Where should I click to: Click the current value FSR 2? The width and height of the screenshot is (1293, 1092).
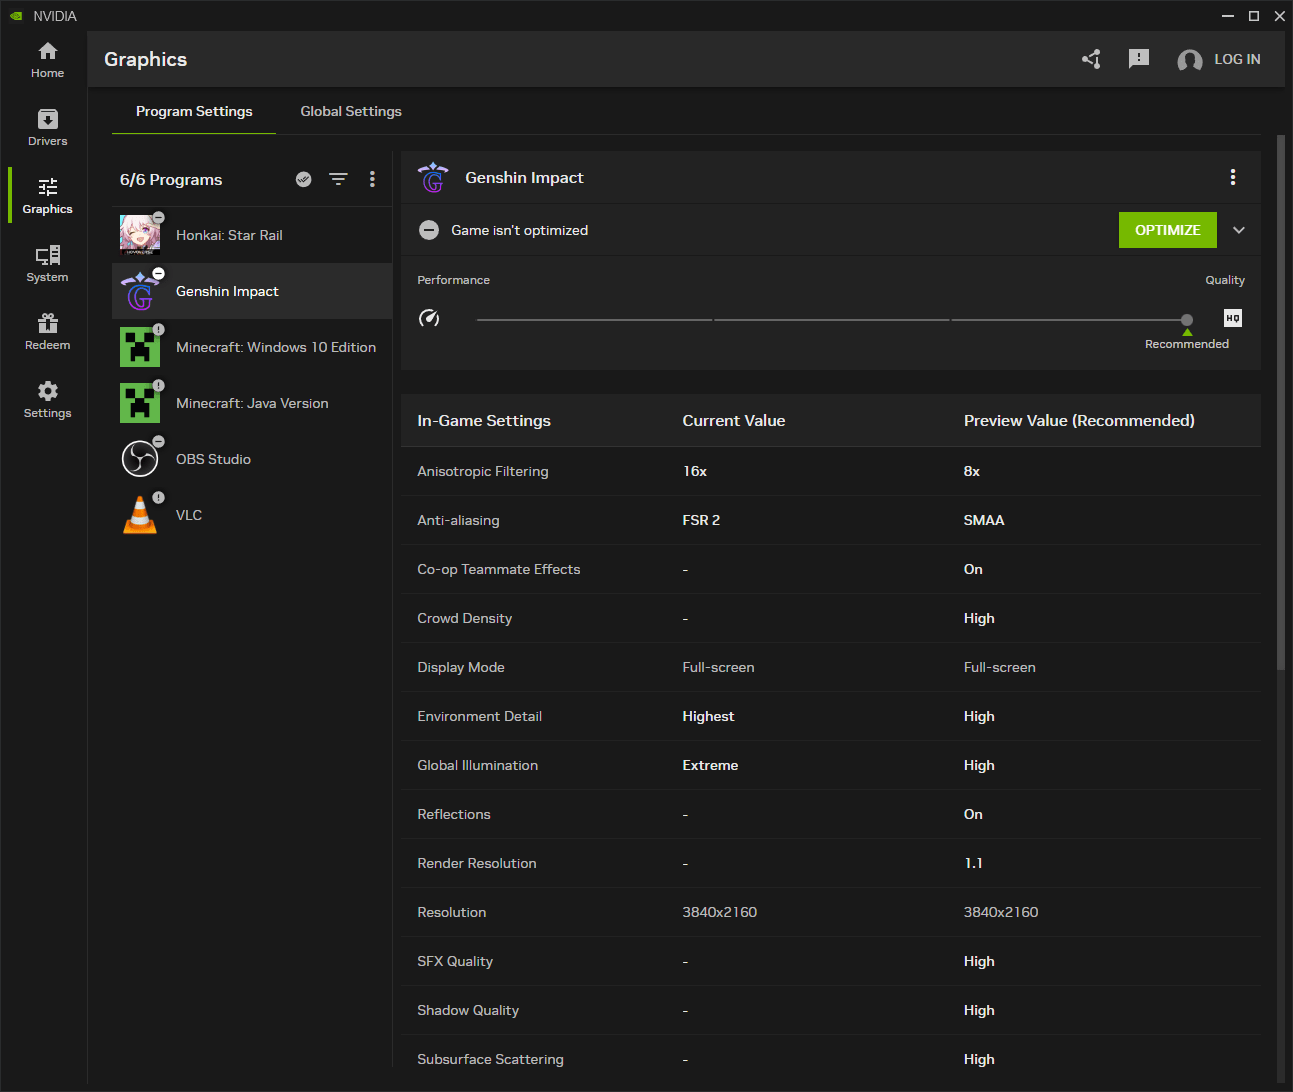[701, 520]
